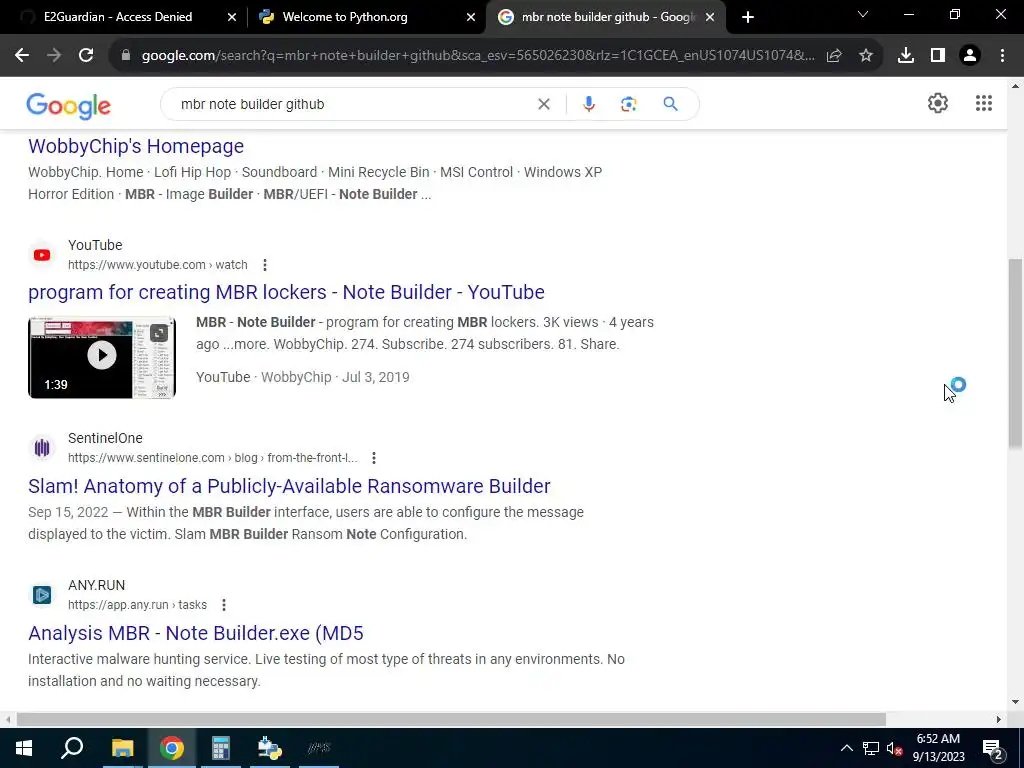Viewport: 1024px width, 768px height.
Task: Open the Chrome profile avatar
Action: (970, 56)
